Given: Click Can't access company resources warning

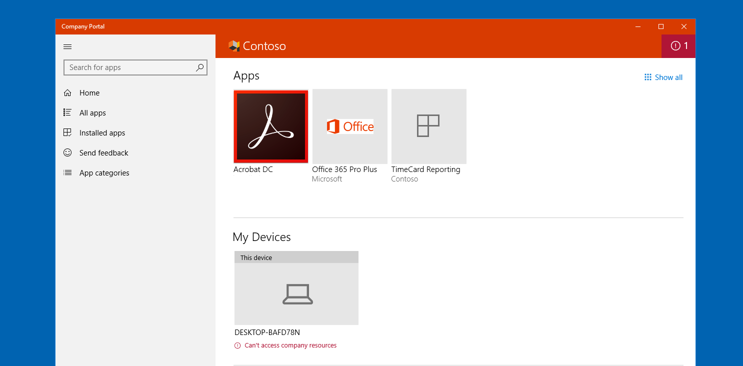Looking at the screenshot, I should (x=285, y=346).
